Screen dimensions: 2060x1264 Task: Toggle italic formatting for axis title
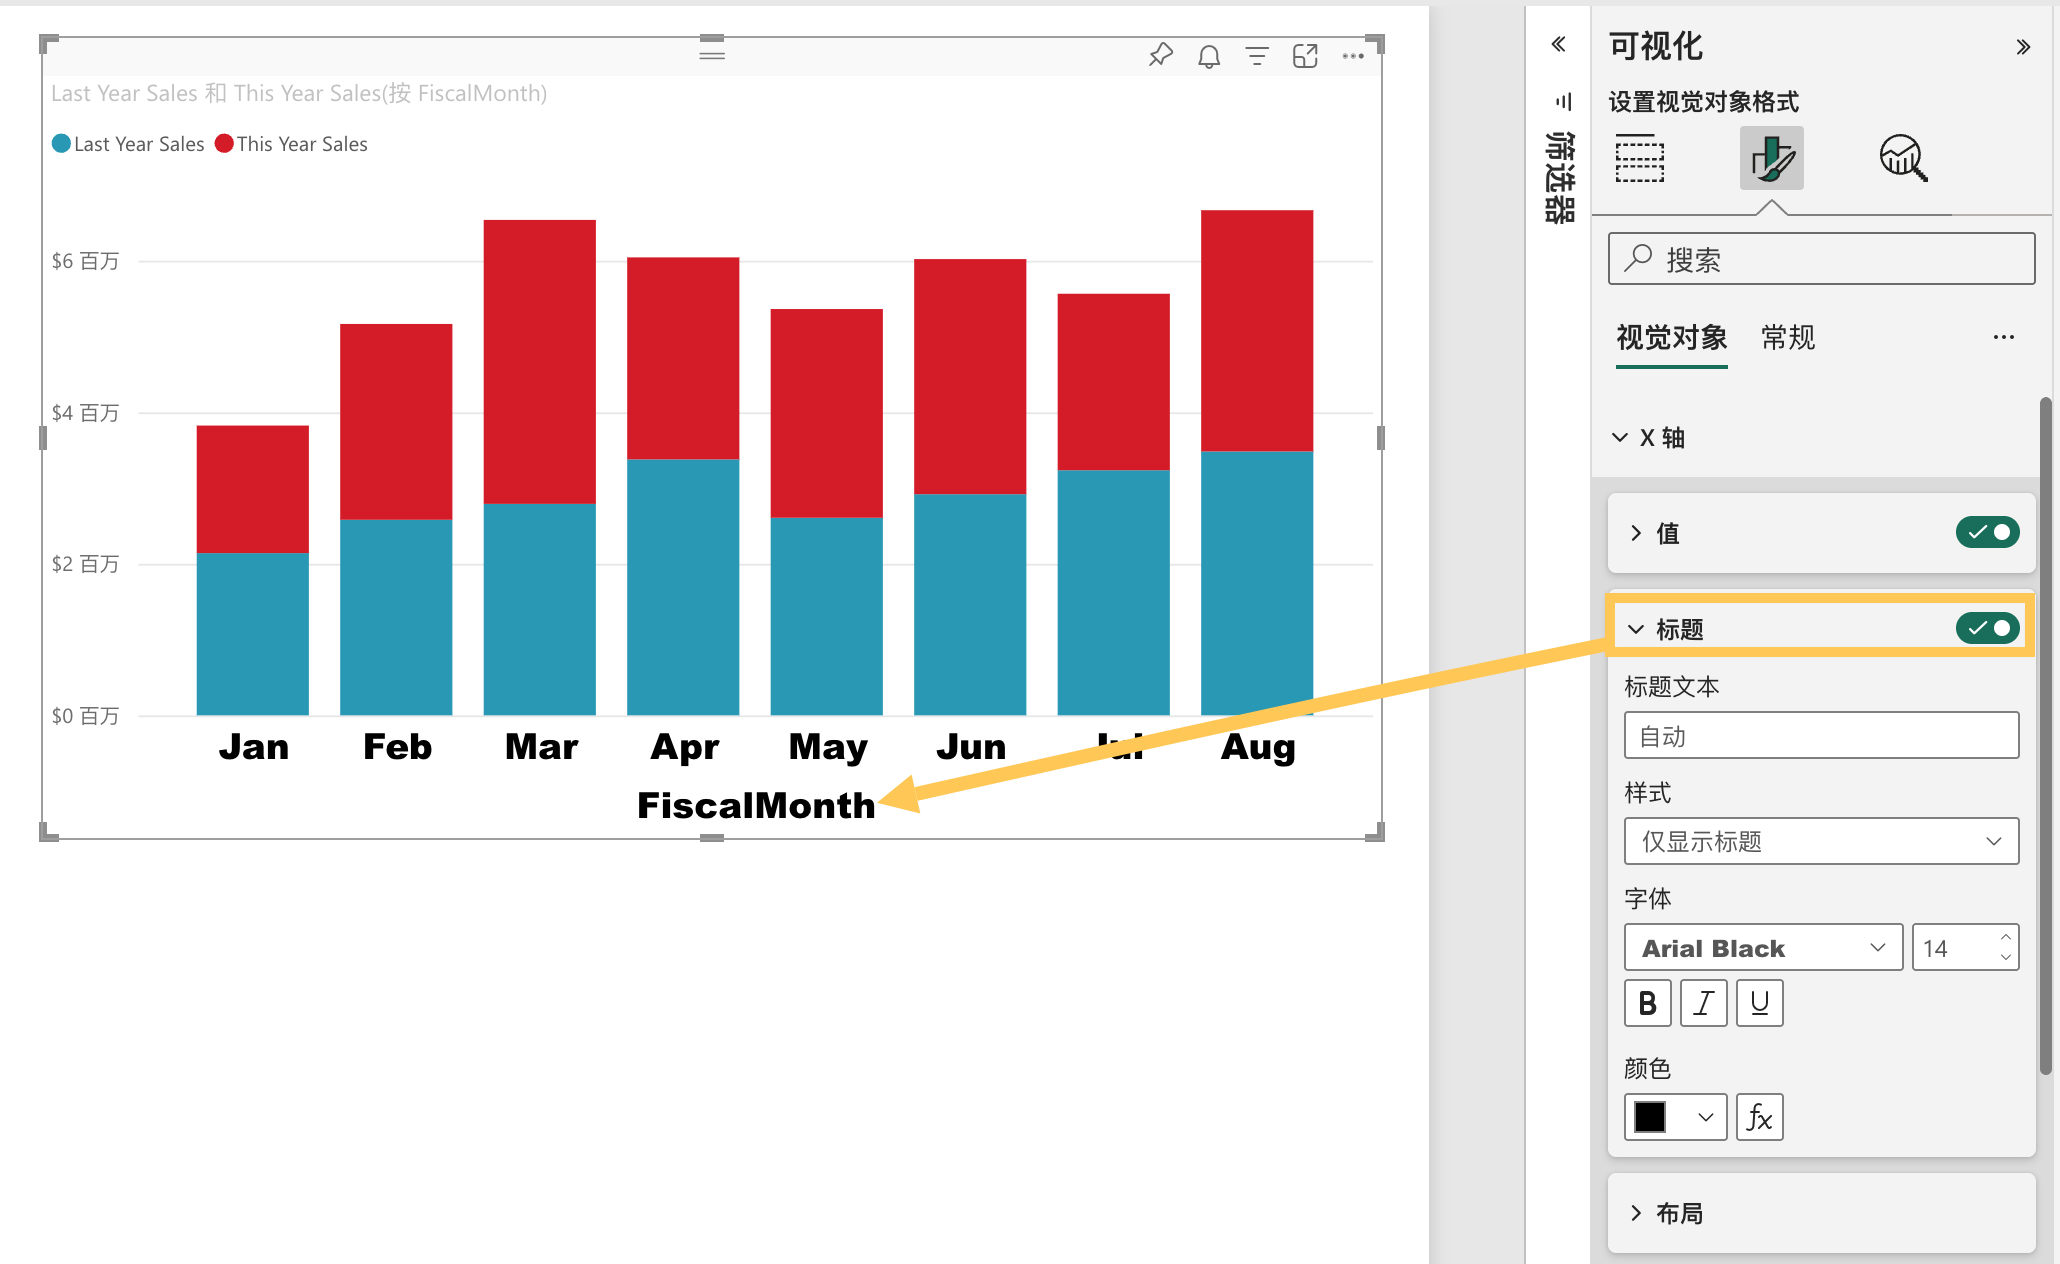click(x=1704, y=1003)
